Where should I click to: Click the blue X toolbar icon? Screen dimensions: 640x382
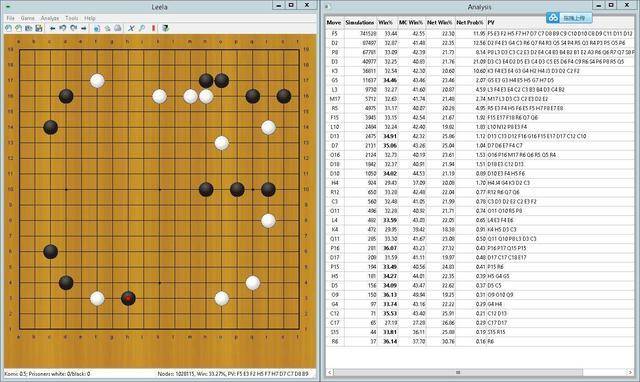(x=131, y=28)
